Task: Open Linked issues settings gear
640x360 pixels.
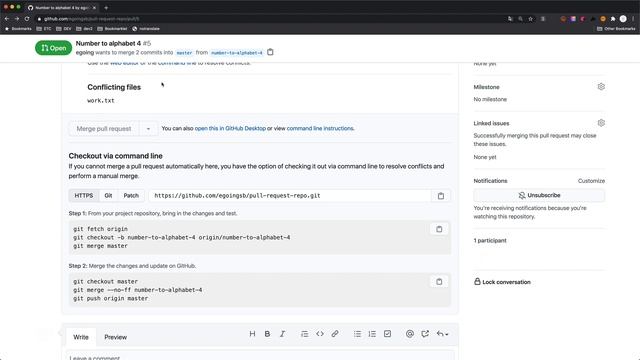Action: (601, 123)
